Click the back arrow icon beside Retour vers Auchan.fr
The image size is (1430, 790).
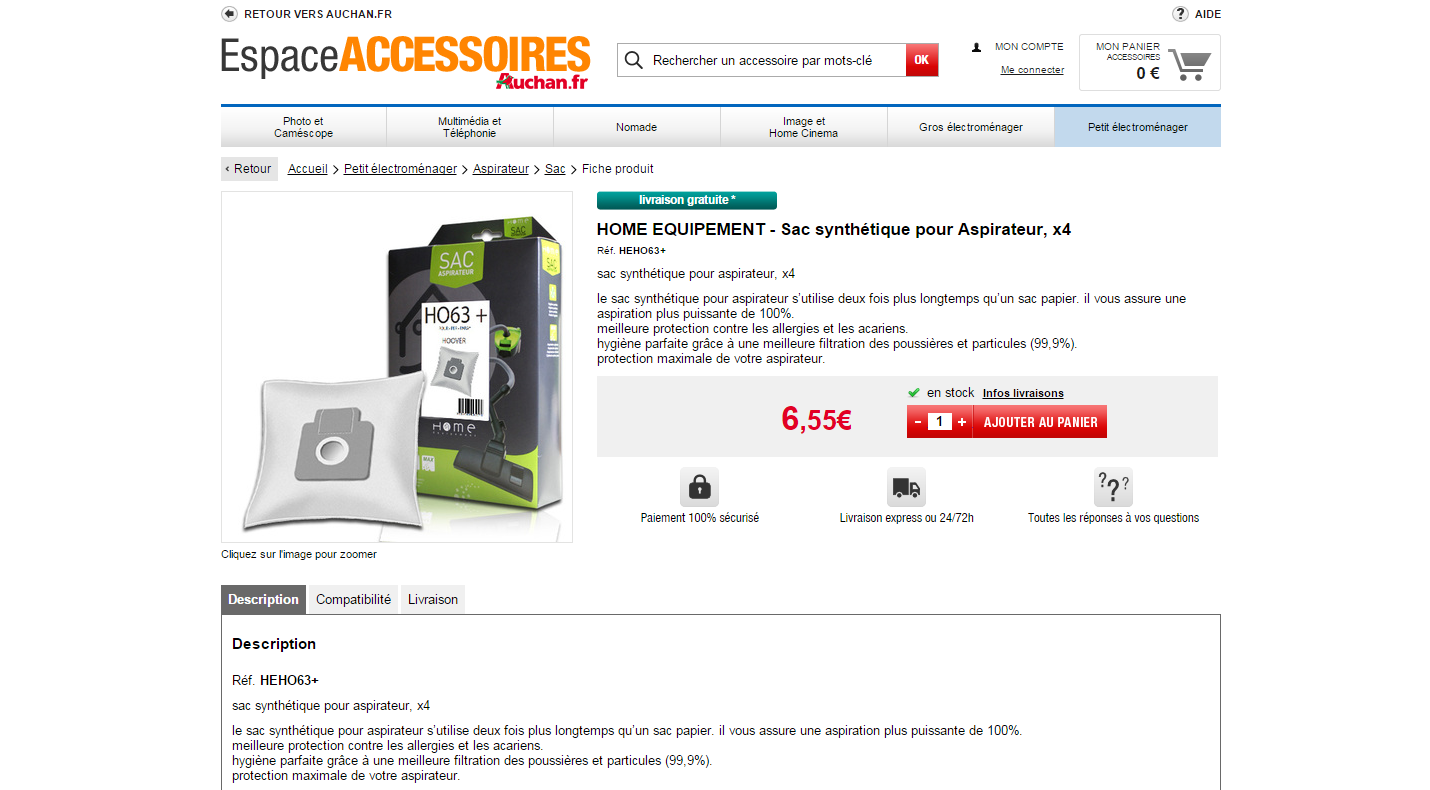tap(229, 14)
